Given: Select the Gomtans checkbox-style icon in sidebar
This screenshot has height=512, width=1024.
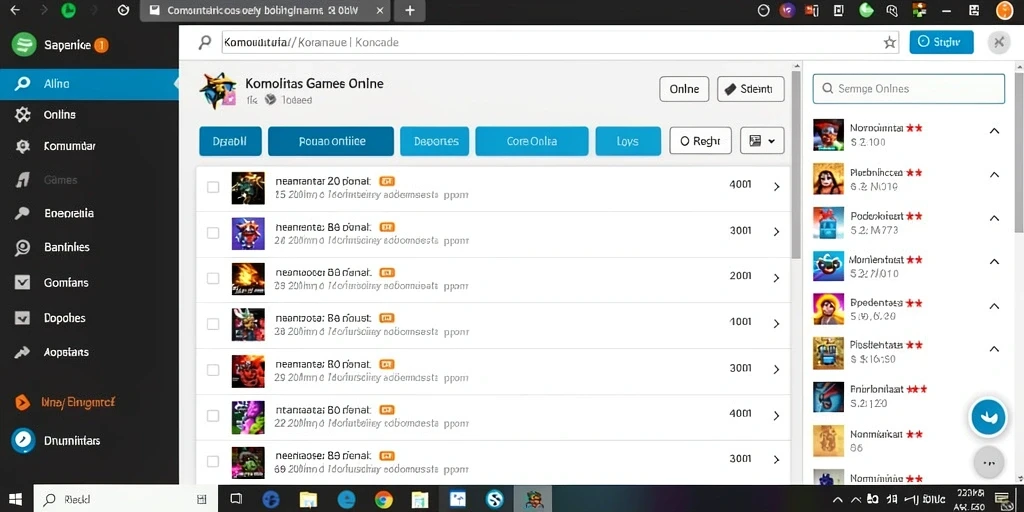Looking at the screenshot, I should pos(22,282).
